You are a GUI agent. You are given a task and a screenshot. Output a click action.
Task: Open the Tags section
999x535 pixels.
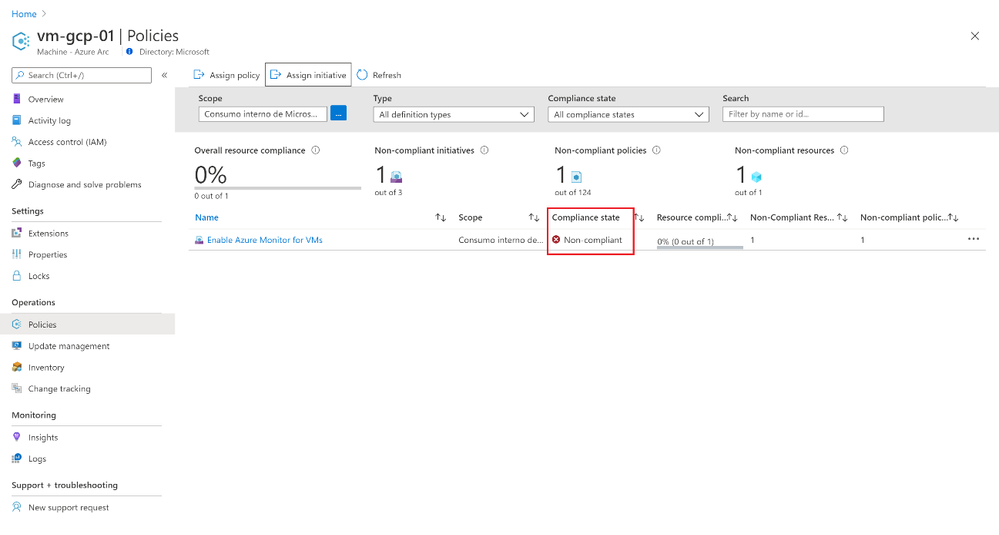(x=36, y=163)
